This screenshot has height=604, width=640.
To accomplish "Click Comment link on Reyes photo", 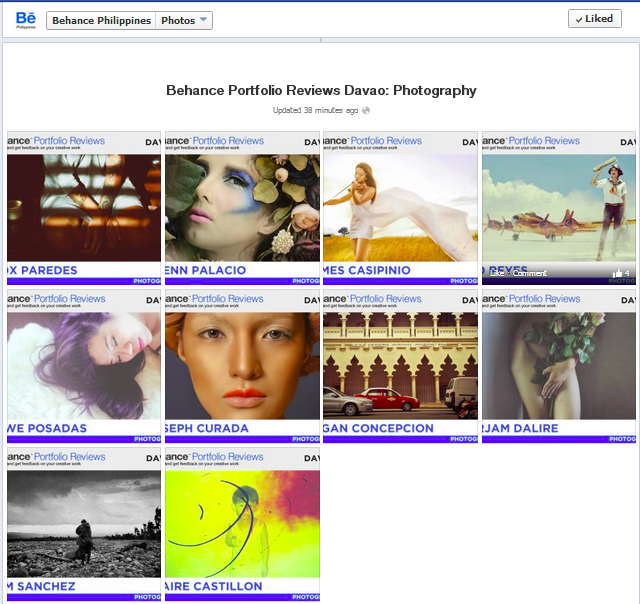I will point(528,273).
